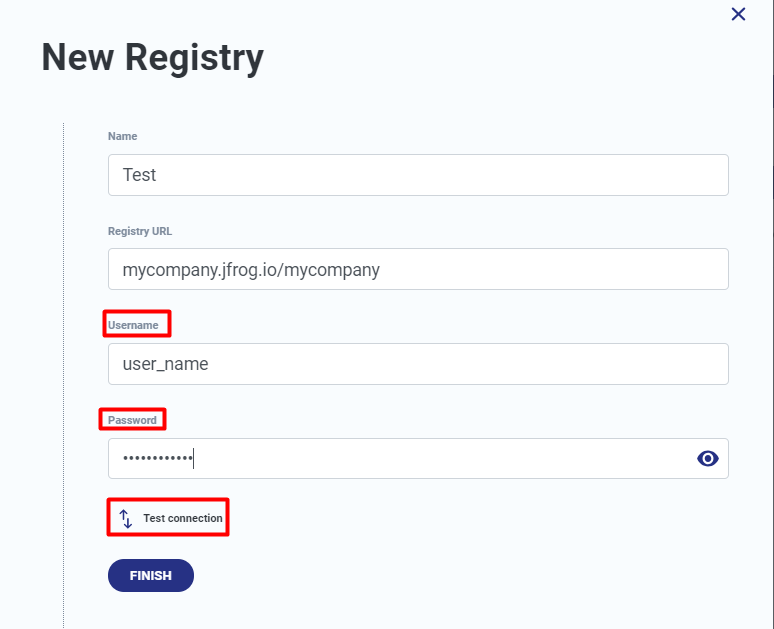Click the New Registry heading
The height and width of the screenshot is (629, 774).
pos(152,58)
